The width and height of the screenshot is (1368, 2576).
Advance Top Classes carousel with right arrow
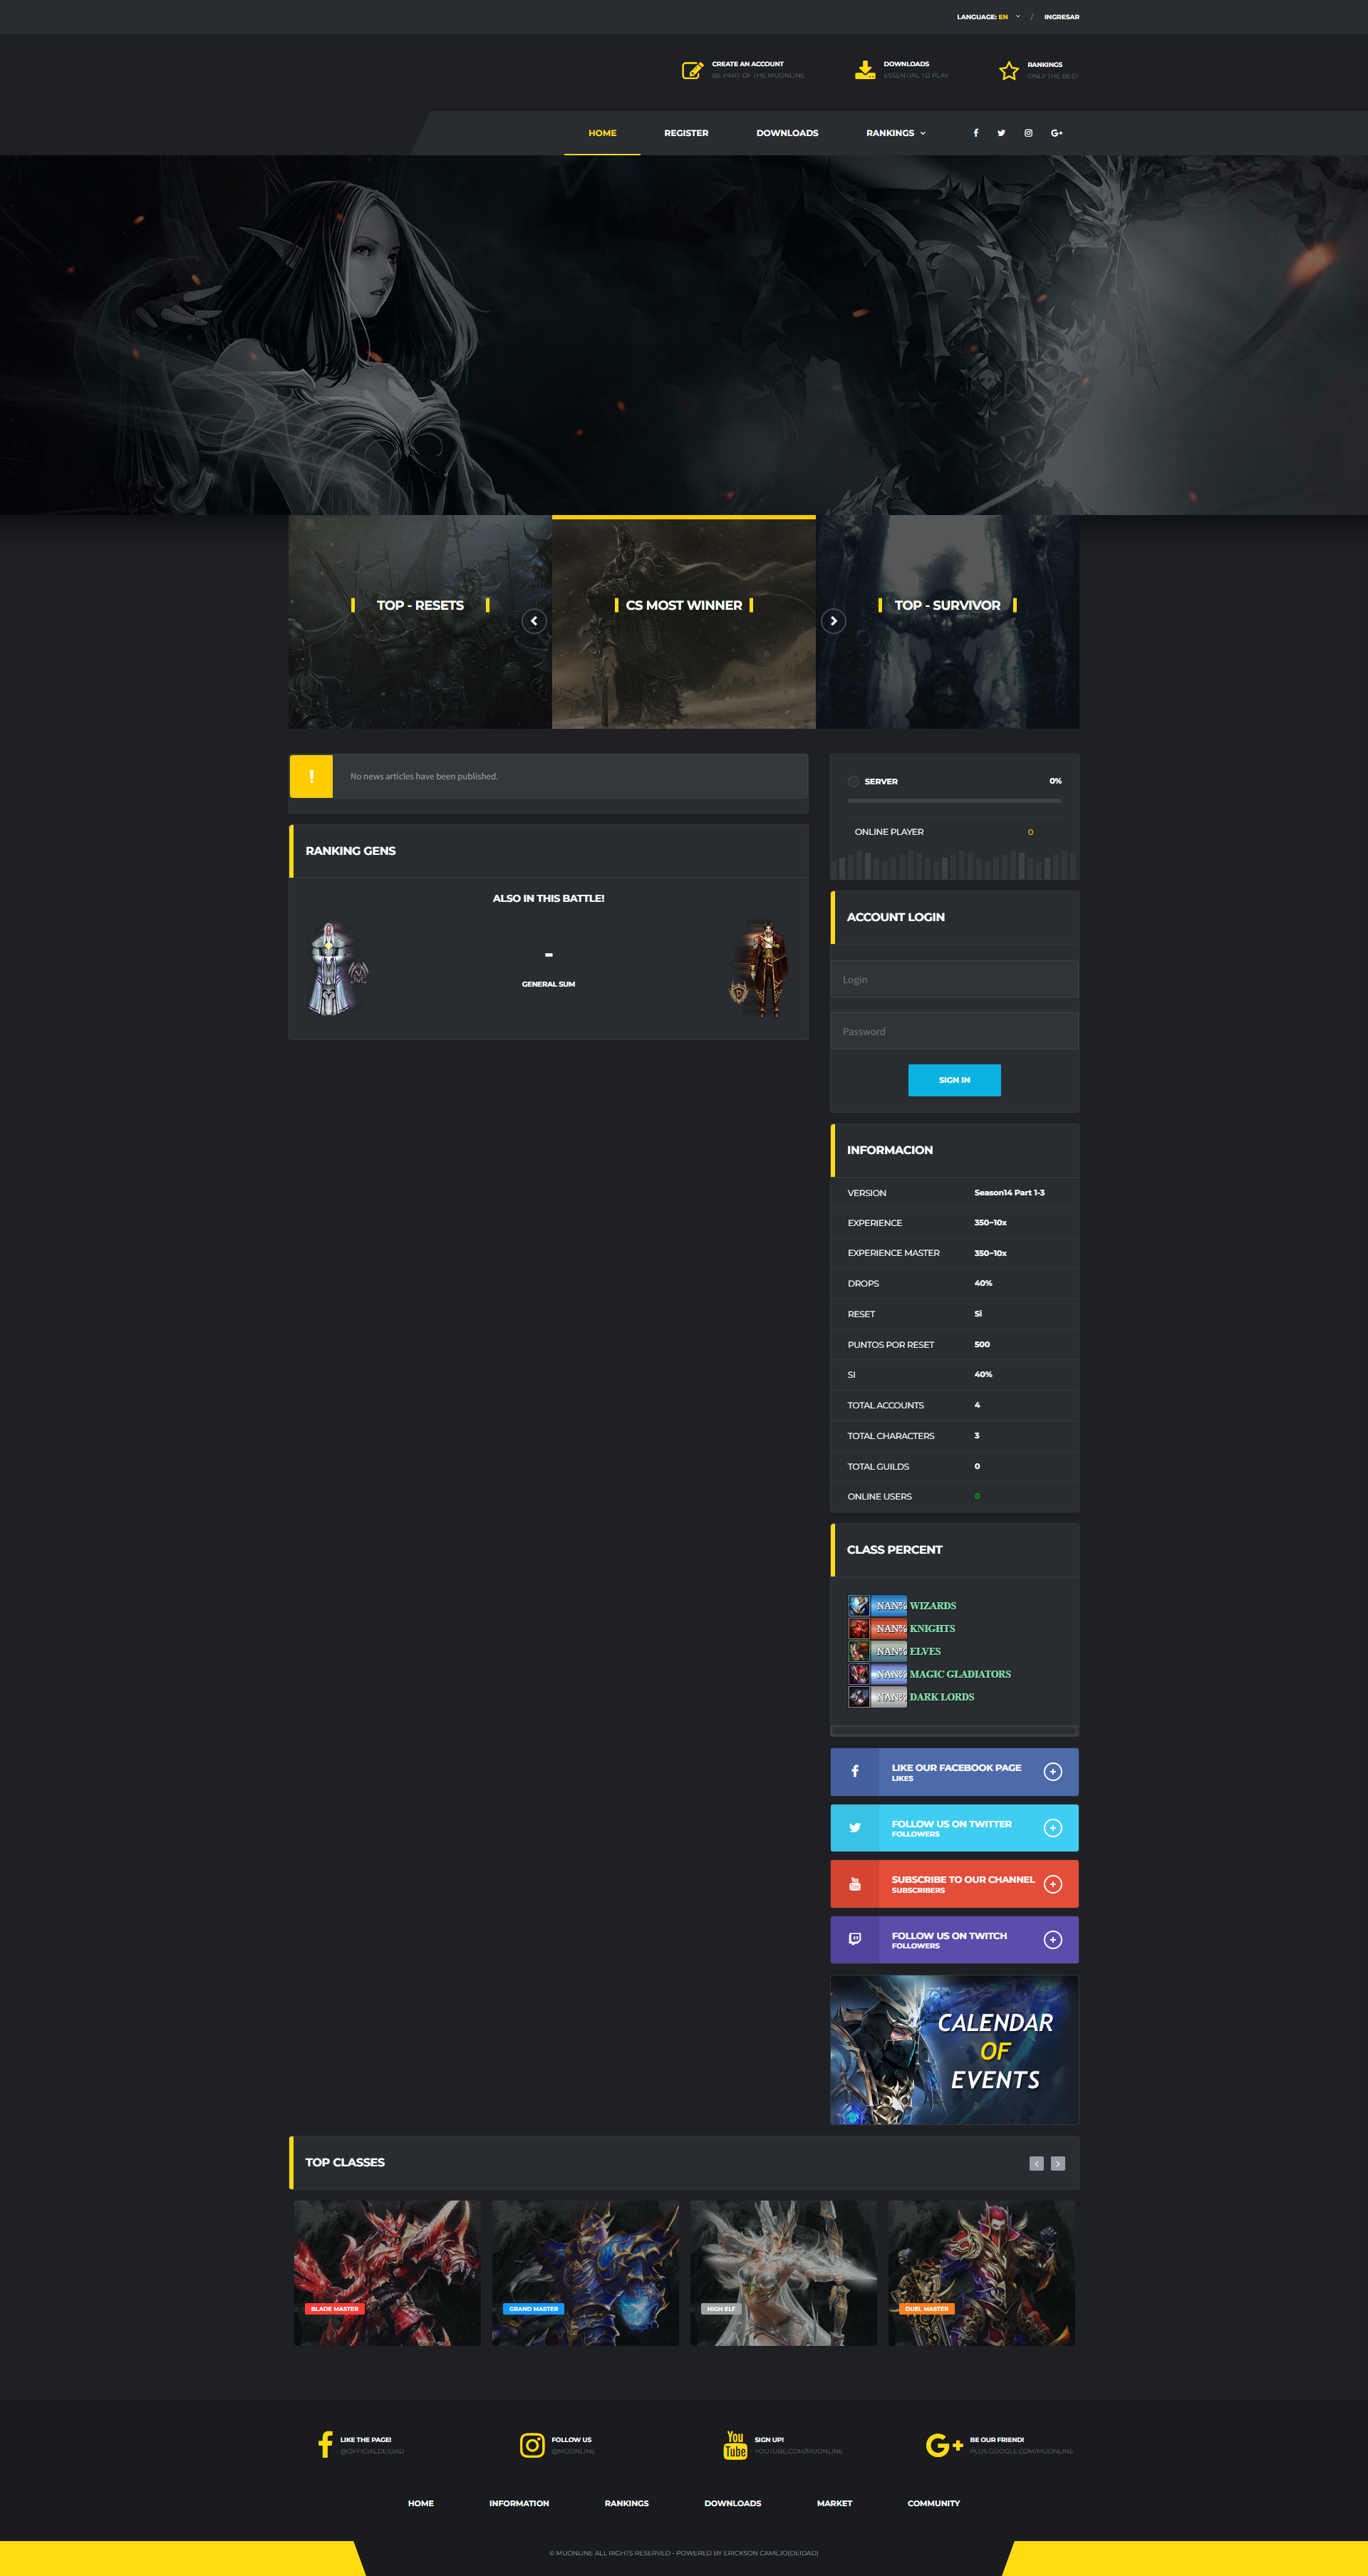pos(1058,2163)
